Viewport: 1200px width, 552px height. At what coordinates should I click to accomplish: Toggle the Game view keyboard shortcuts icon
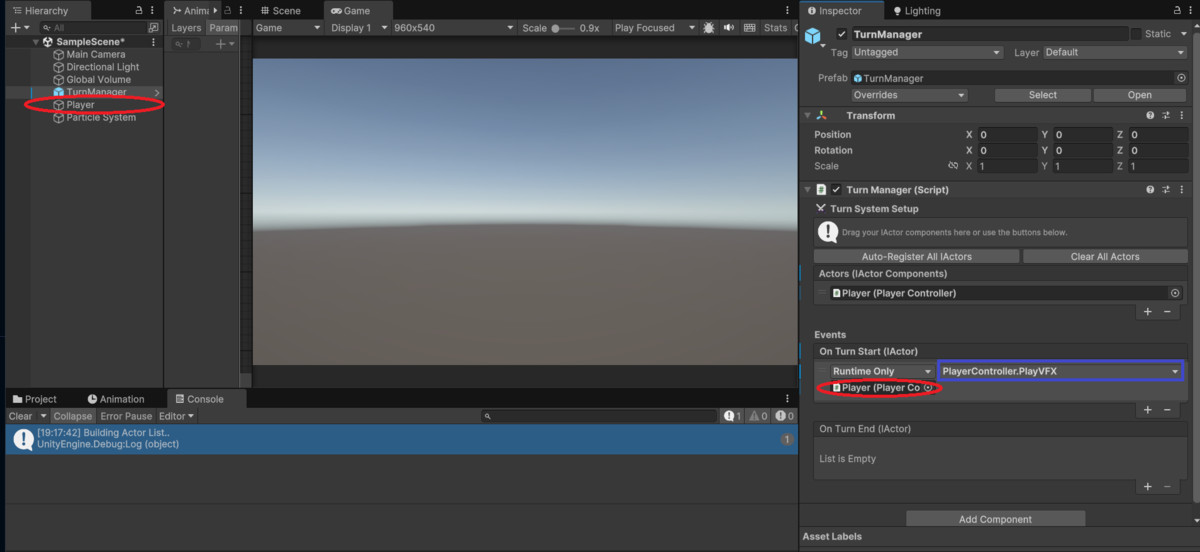pos(749,28)
